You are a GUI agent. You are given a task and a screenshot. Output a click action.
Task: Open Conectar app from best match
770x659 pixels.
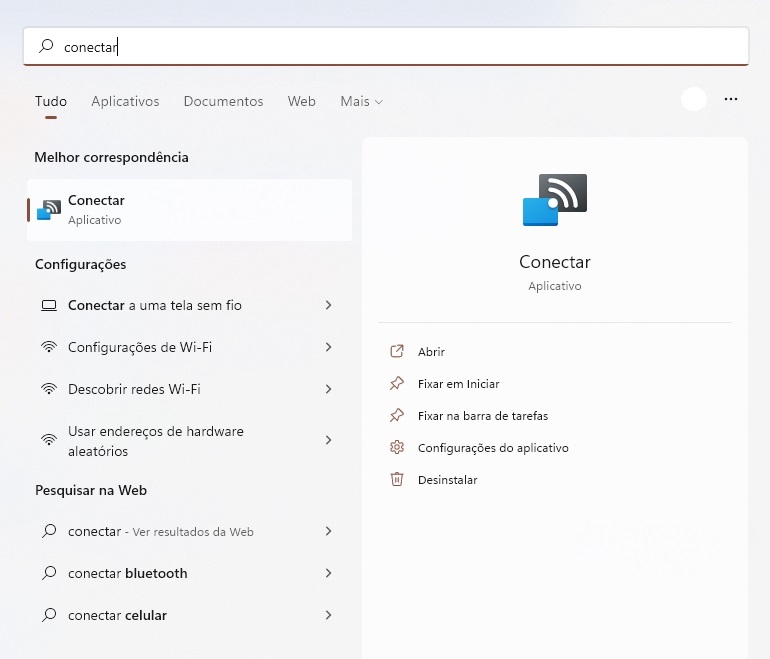pyautogui.click(x=190, y=210)
